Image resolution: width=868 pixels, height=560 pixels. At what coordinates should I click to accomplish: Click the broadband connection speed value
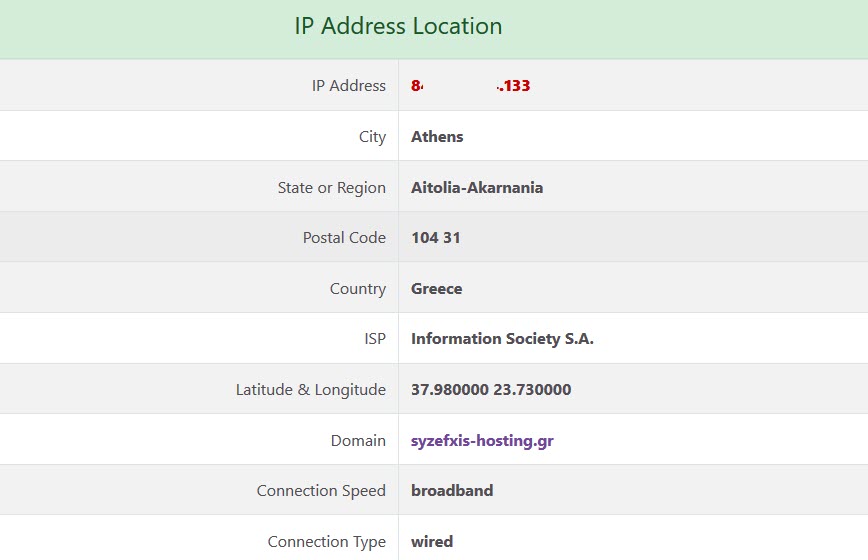tap(452, 491)
